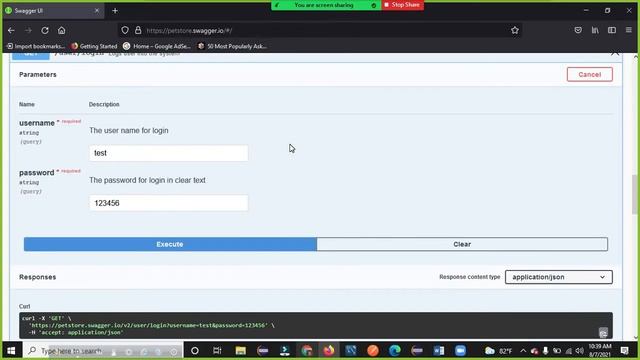Open the volume control in the system tray
Screen dimensions: 640x360
click(579, 351)
